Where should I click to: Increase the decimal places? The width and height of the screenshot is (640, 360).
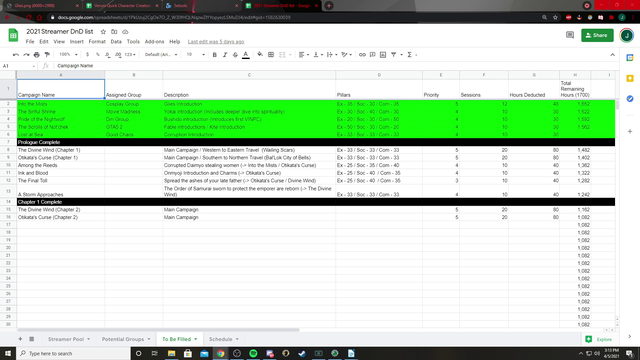(x=118, y=55)
